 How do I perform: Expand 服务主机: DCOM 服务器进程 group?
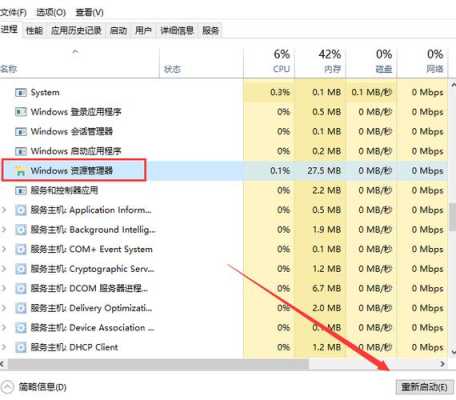pos(4,289)
